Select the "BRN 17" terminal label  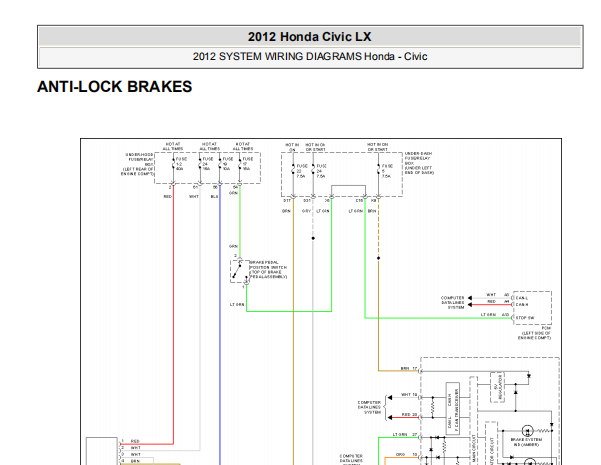pyautogui.click(x=409, y=368)
